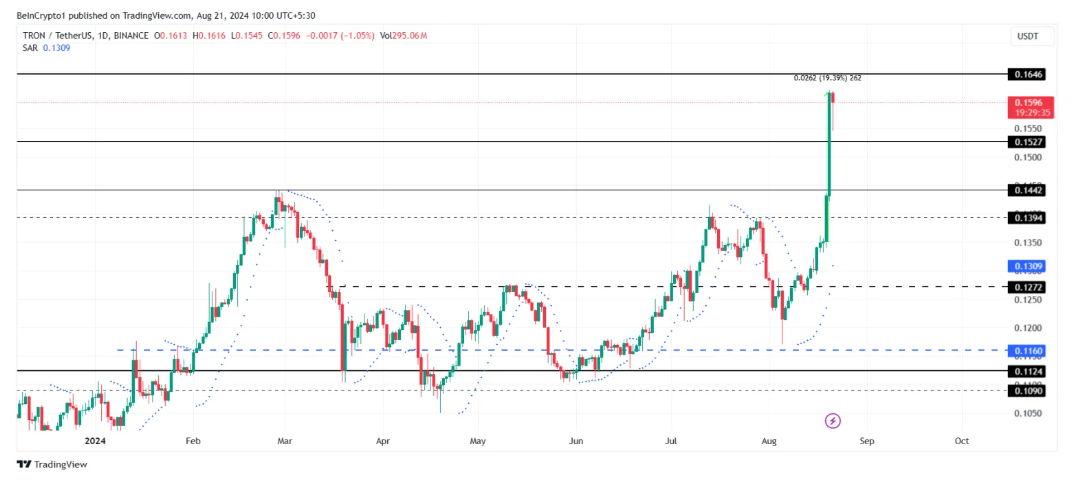The image size is (1081, 485).
Task: Click the purple lightning bolt event icon
Action: tap(833, 421)
